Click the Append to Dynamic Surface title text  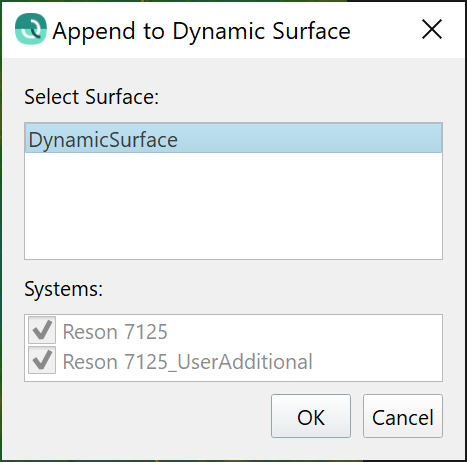pyautogui.click(x=201, y=31)
